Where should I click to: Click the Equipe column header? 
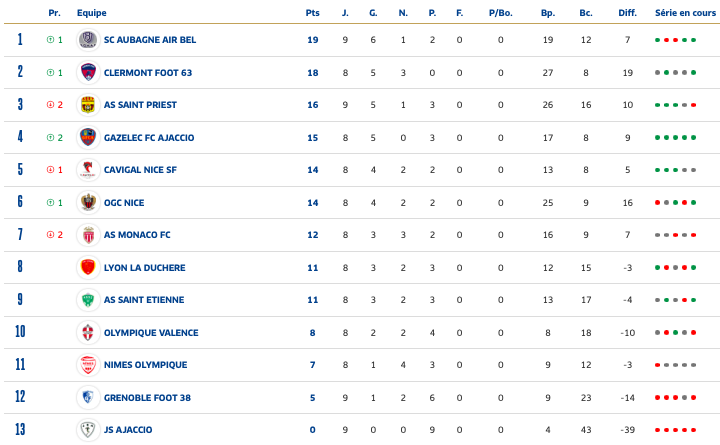pos(92,13)
